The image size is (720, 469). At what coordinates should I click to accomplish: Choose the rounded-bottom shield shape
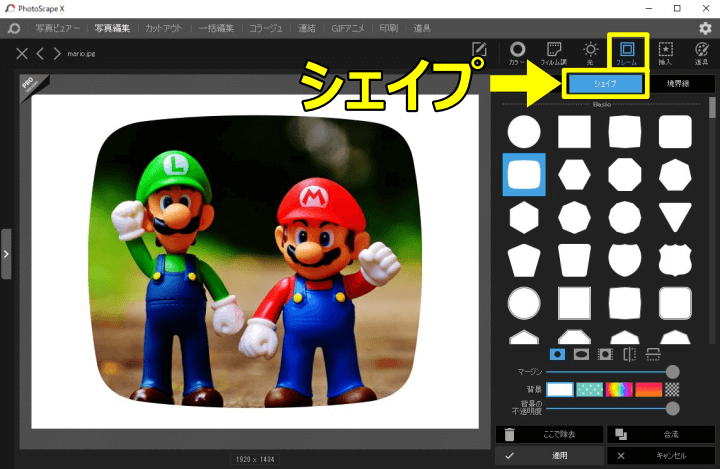[x=624, y=260]
